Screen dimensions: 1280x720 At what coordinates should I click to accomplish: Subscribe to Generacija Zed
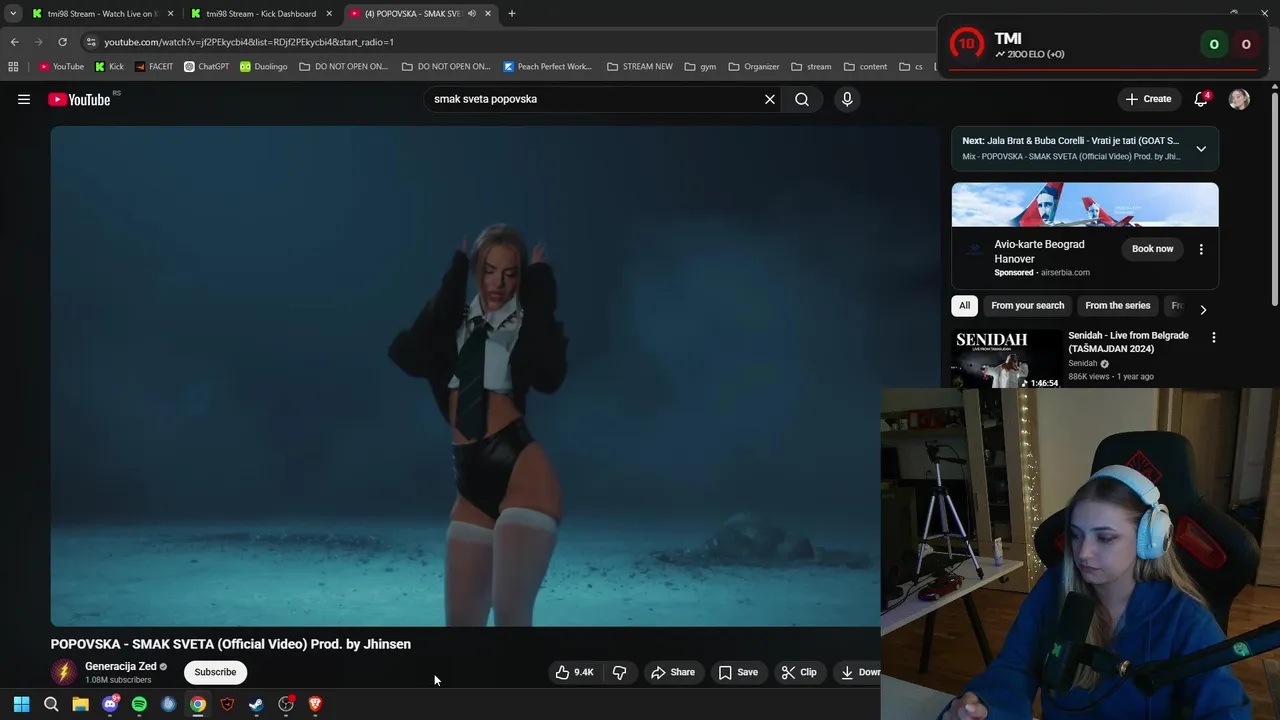pos(215,672)
